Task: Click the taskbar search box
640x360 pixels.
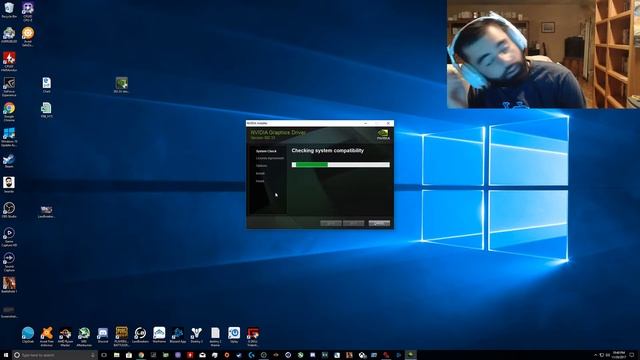Action: (55, 355)
